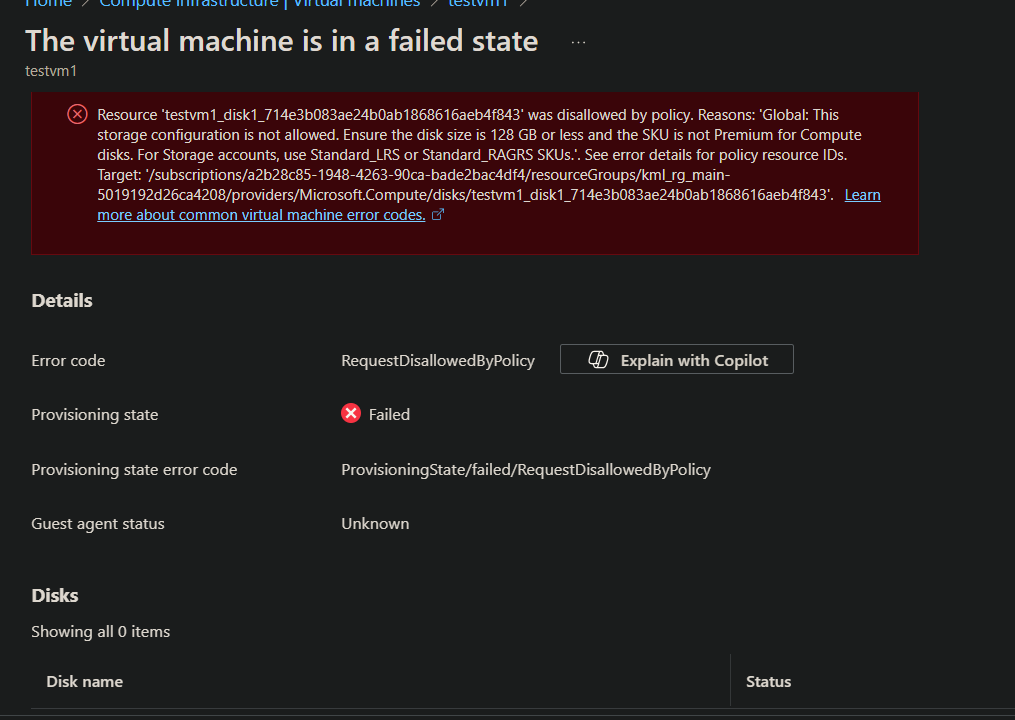Click the RequestDisallowedByPolicy error code value
The width and height of the screenshot is (1015, 720).
pyautogui.click(x=438, y=360)
